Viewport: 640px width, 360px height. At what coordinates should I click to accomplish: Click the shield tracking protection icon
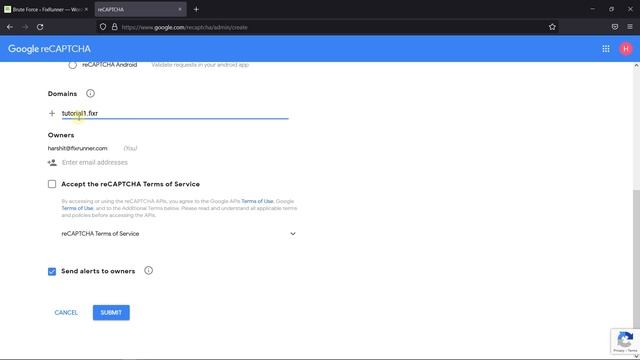[x=103, y=27]
